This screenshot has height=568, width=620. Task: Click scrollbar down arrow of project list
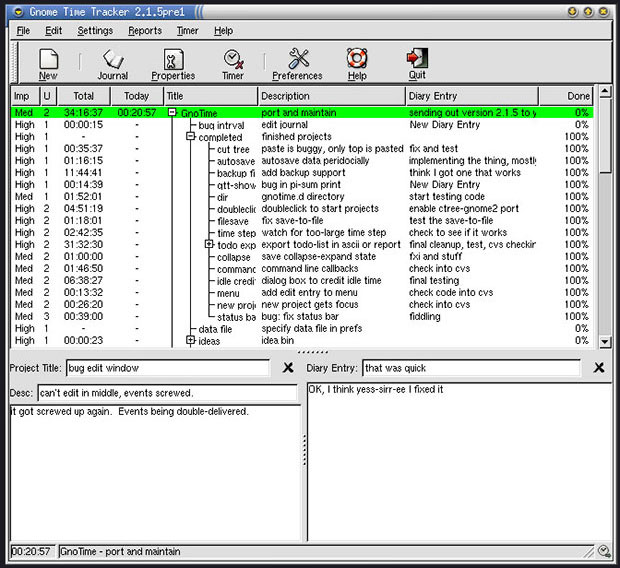605,342
